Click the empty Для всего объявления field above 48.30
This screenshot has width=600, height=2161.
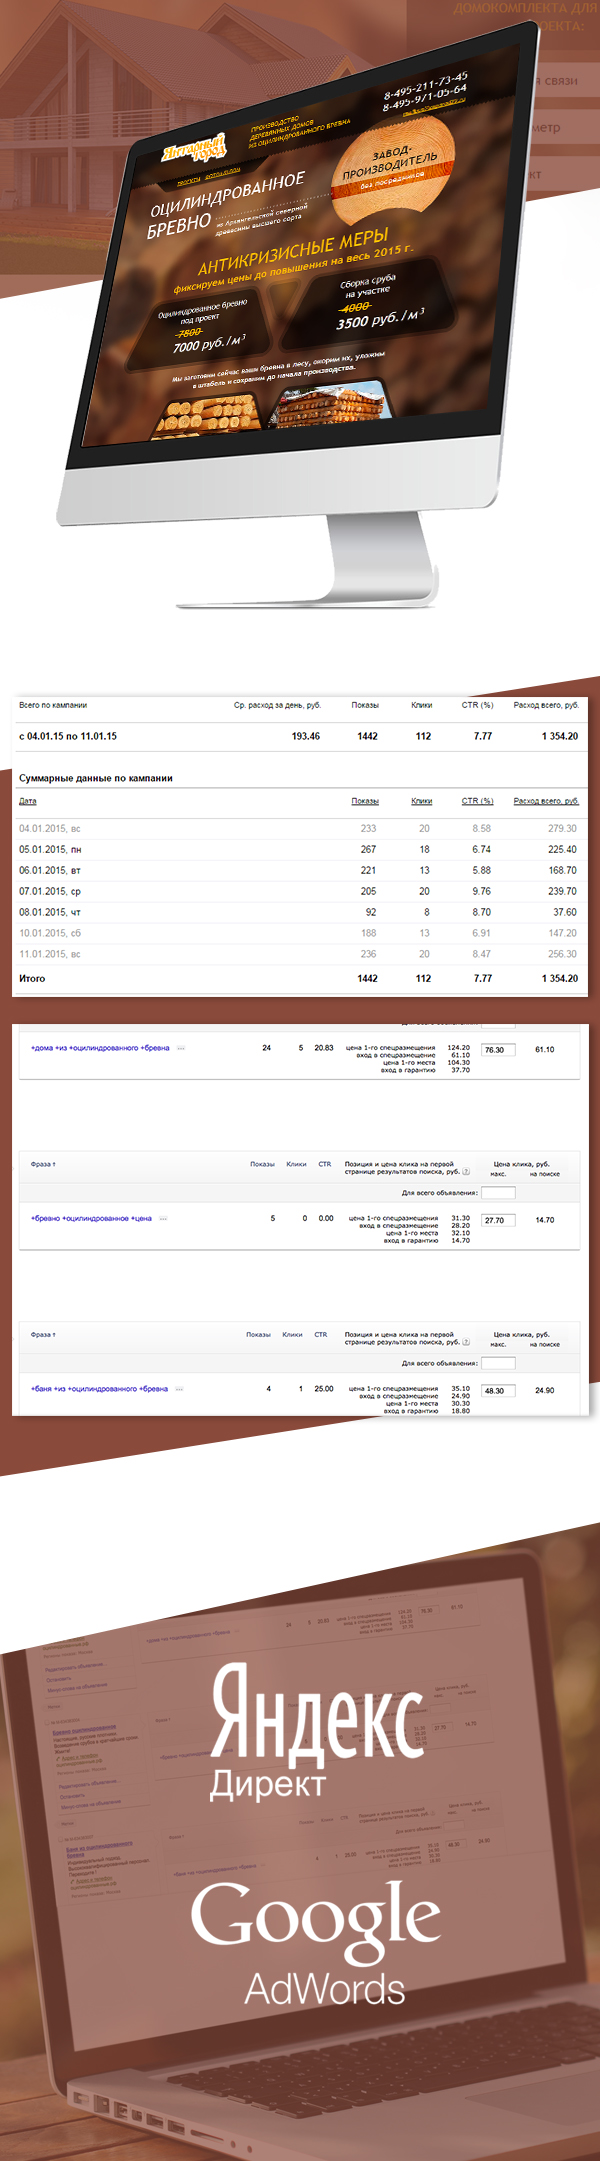498,1363
